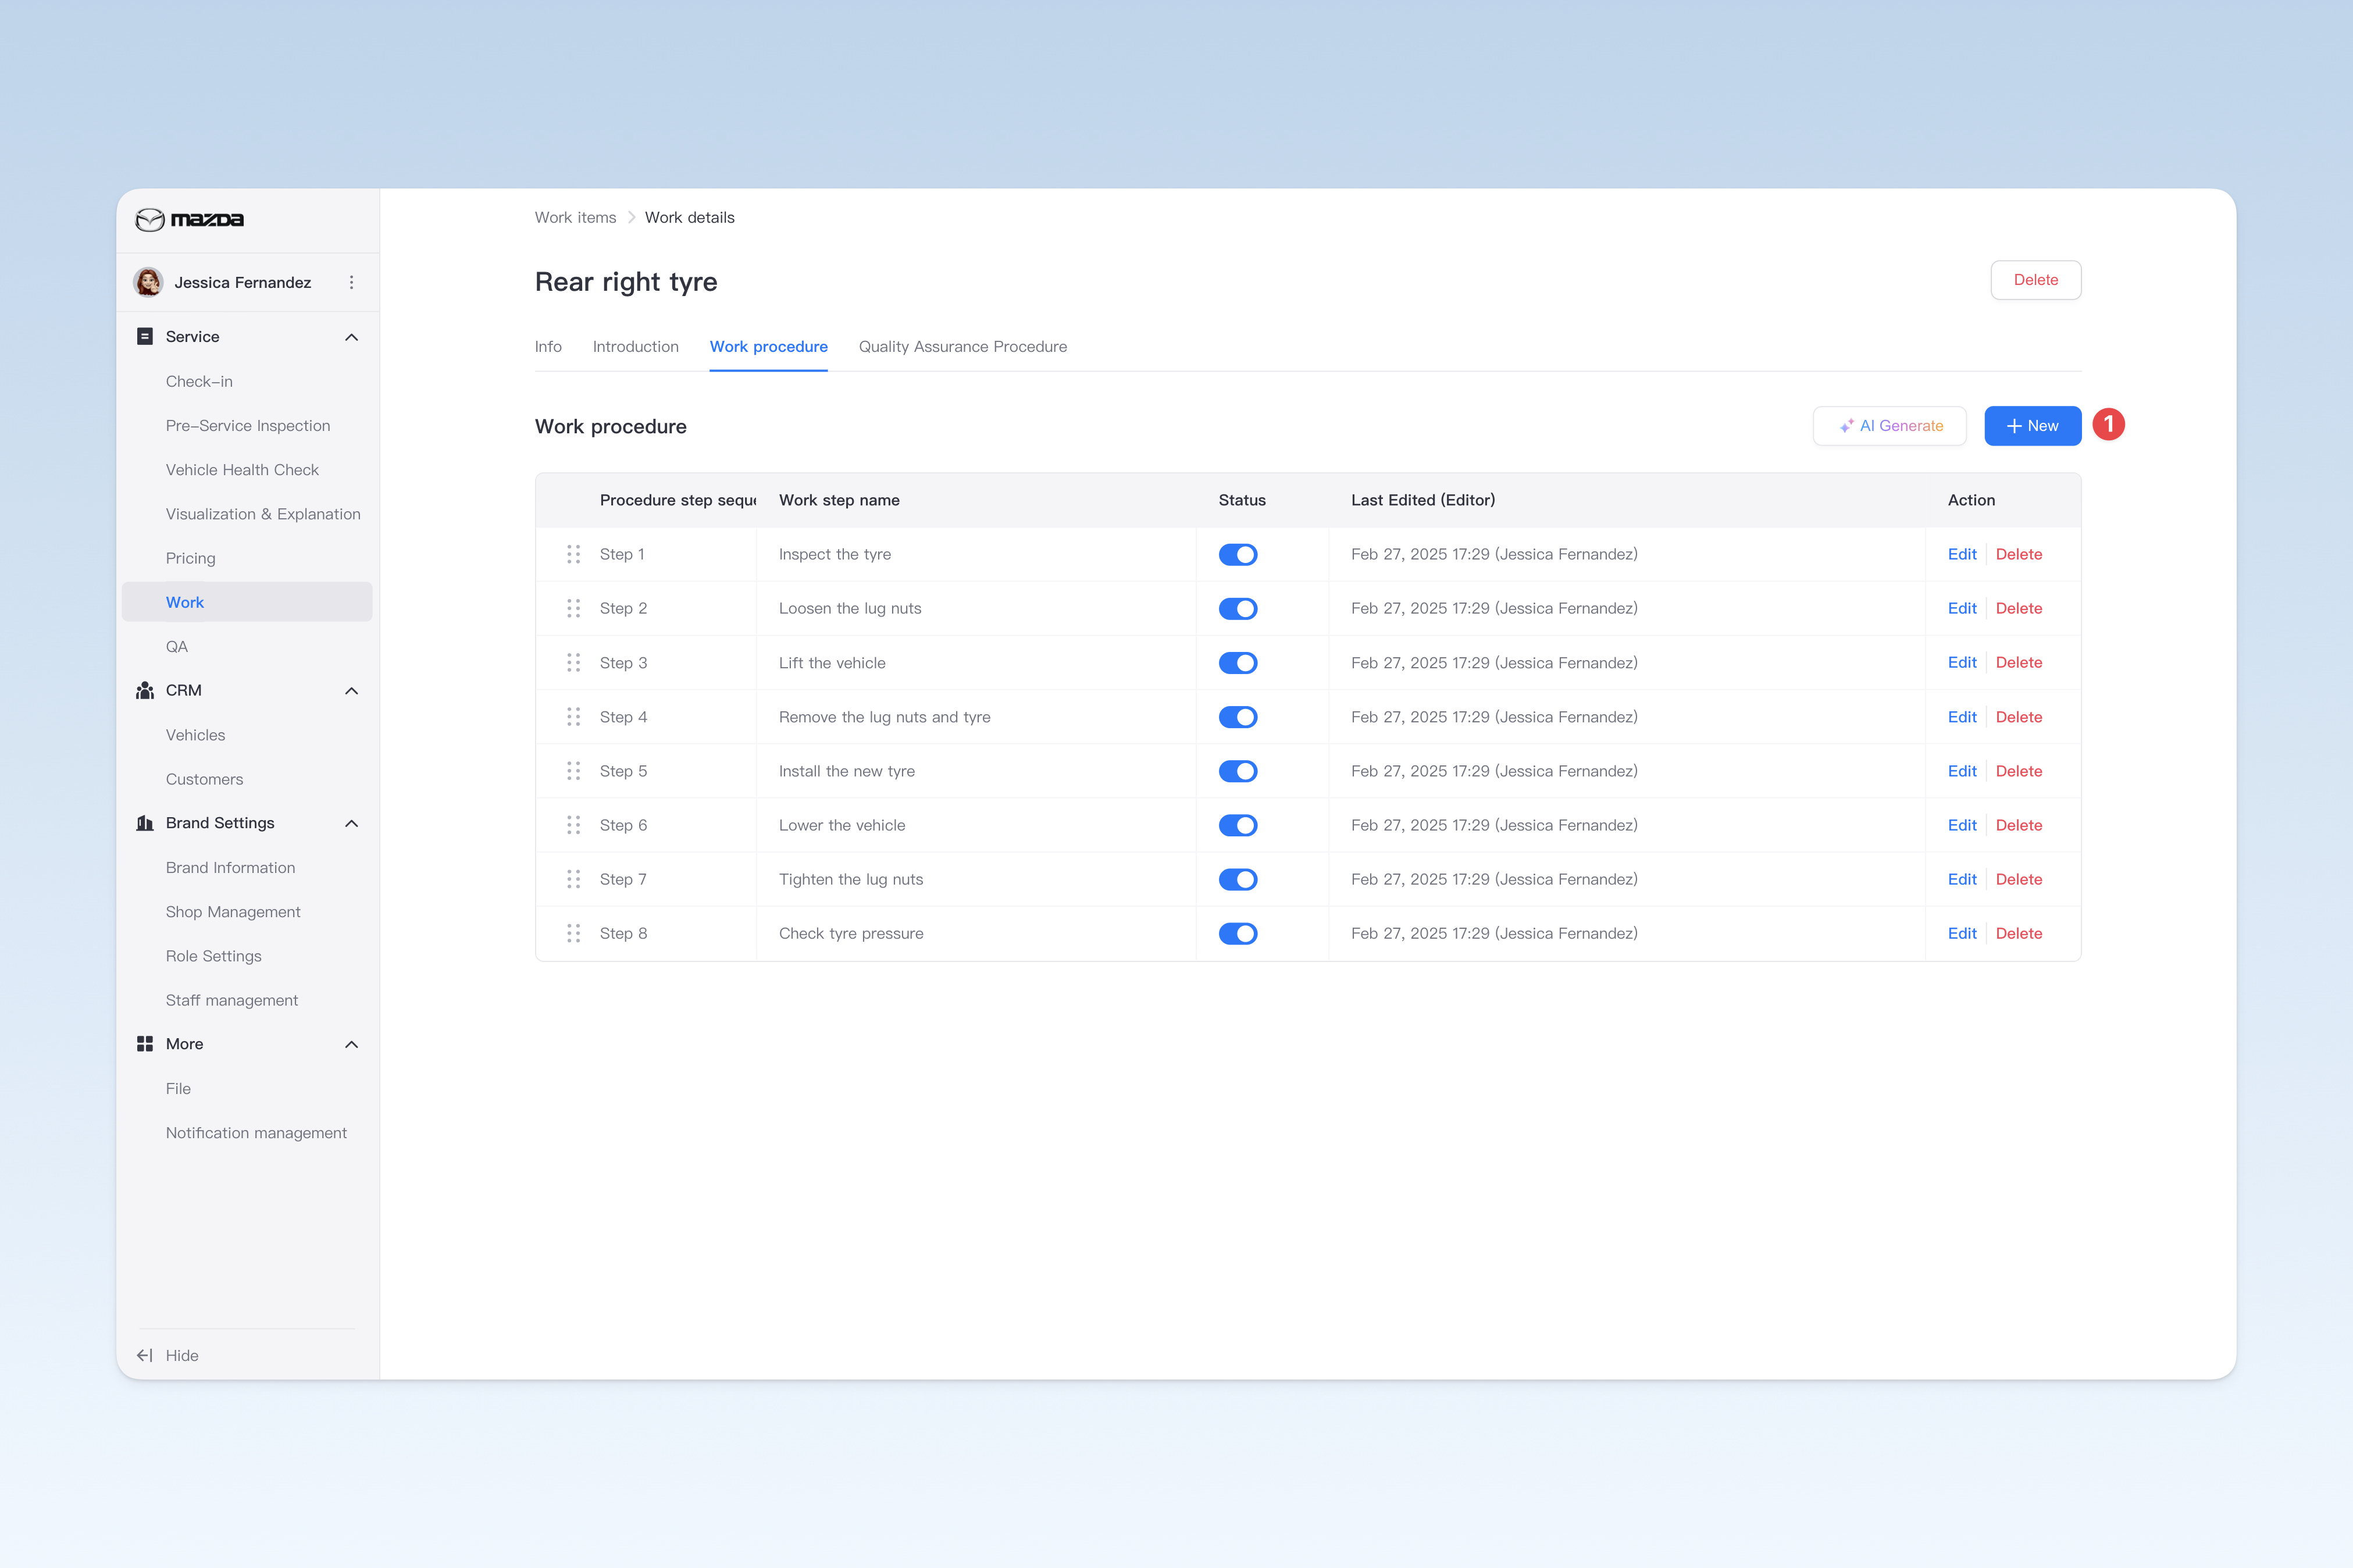Click Jessica Fernandez's avatar picture
The height and width of the screenshot is (1568, 2353).
tap(149, 282)
